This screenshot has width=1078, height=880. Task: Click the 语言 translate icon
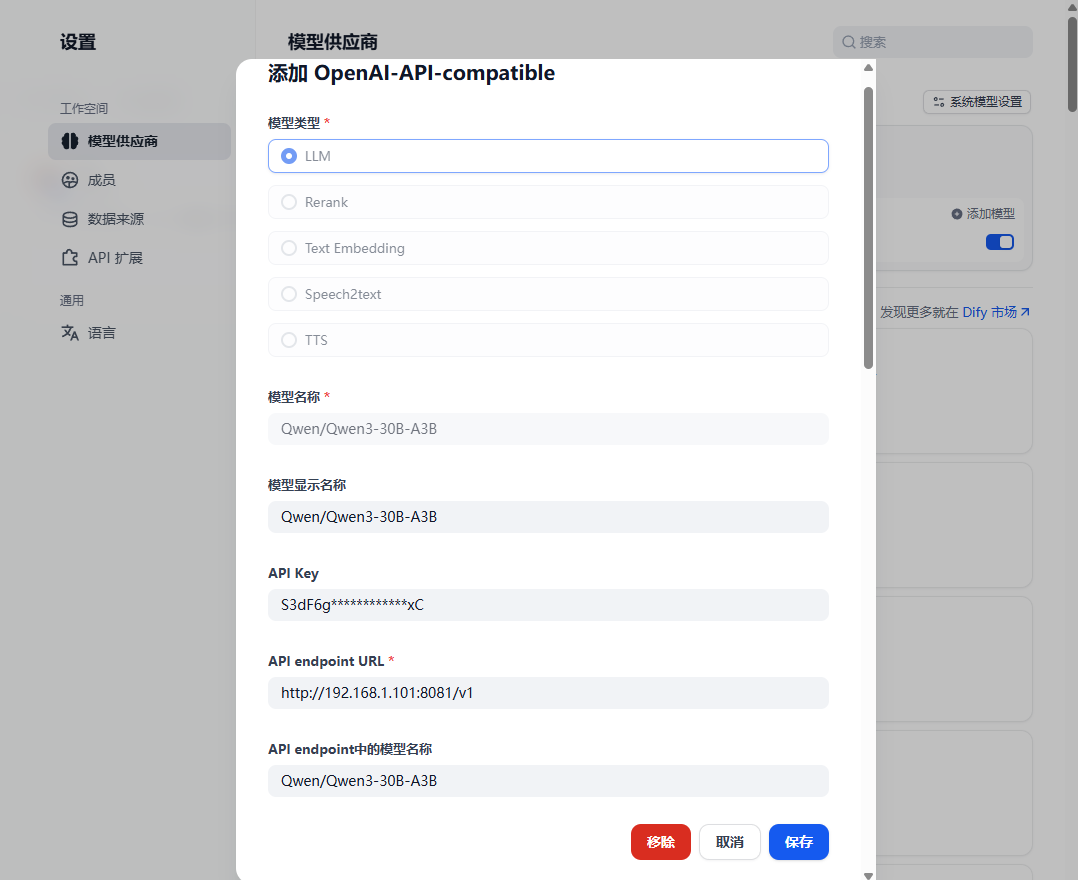(x=70, y=333)
